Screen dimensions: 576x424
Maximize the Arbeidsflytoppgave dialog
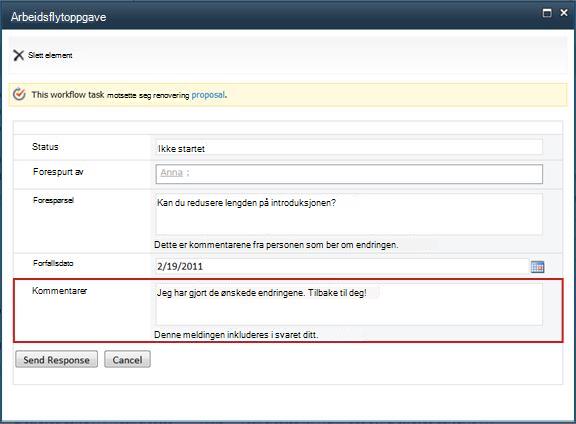[547, 13]
